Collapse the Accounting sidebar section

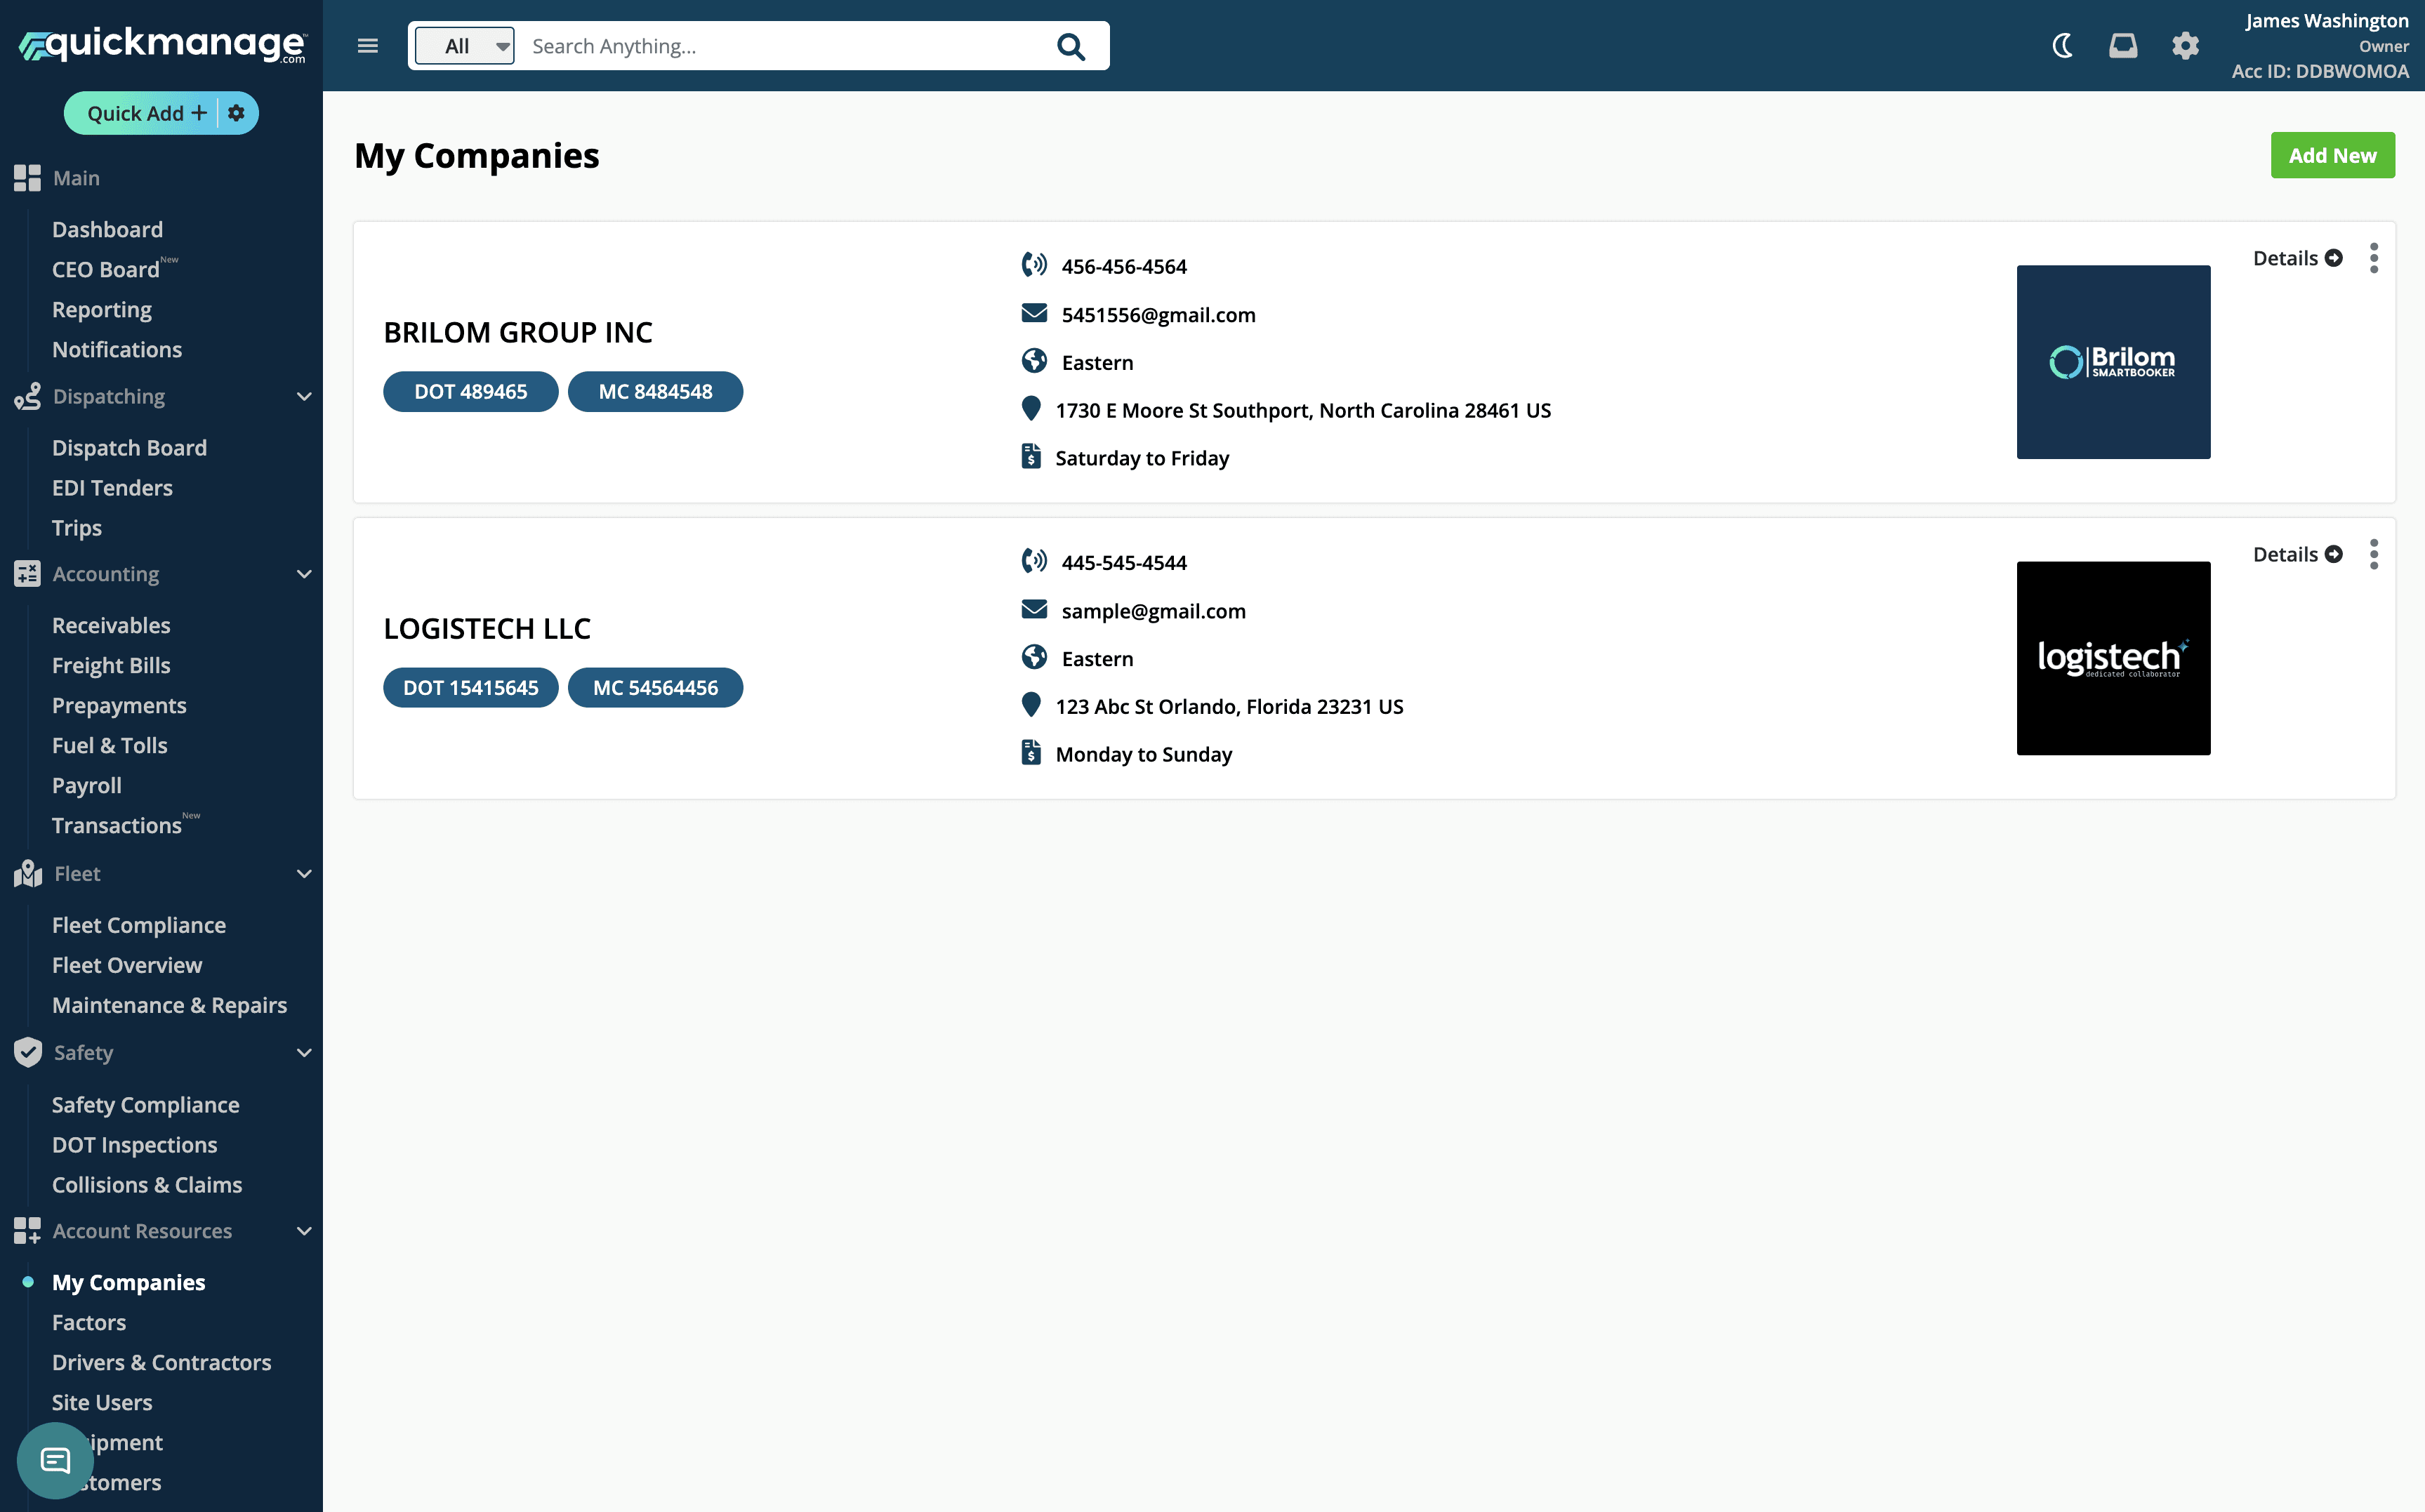point(304,574)
